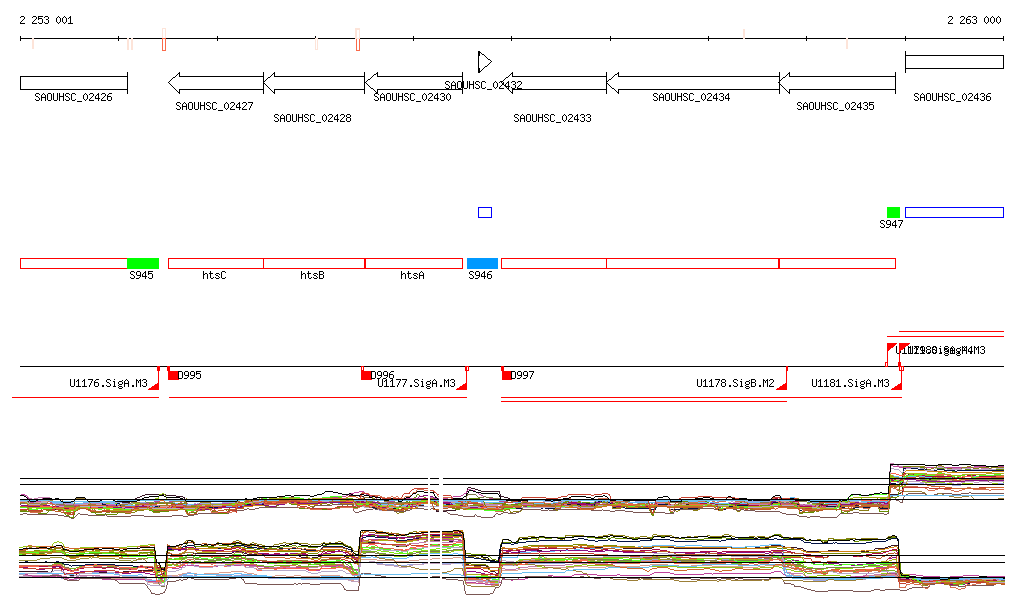
Task: Click the red D997 marker
Action: pyautogui.click(x=507, y=375)
